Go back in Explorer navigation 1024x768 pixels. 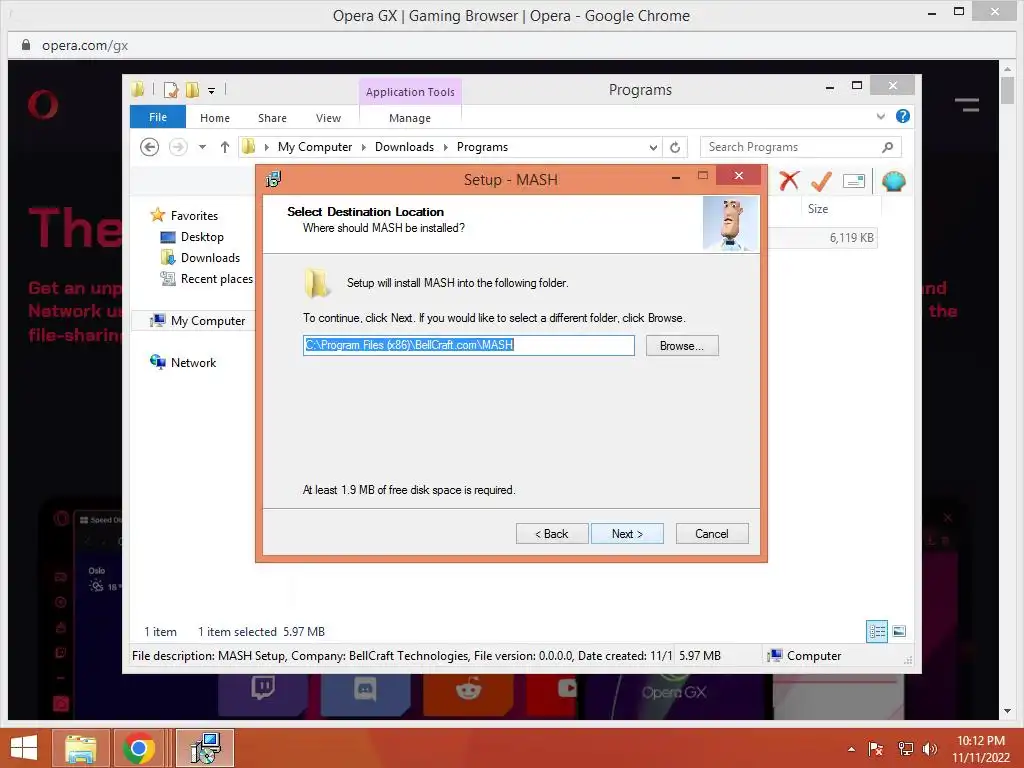(150, 147)
